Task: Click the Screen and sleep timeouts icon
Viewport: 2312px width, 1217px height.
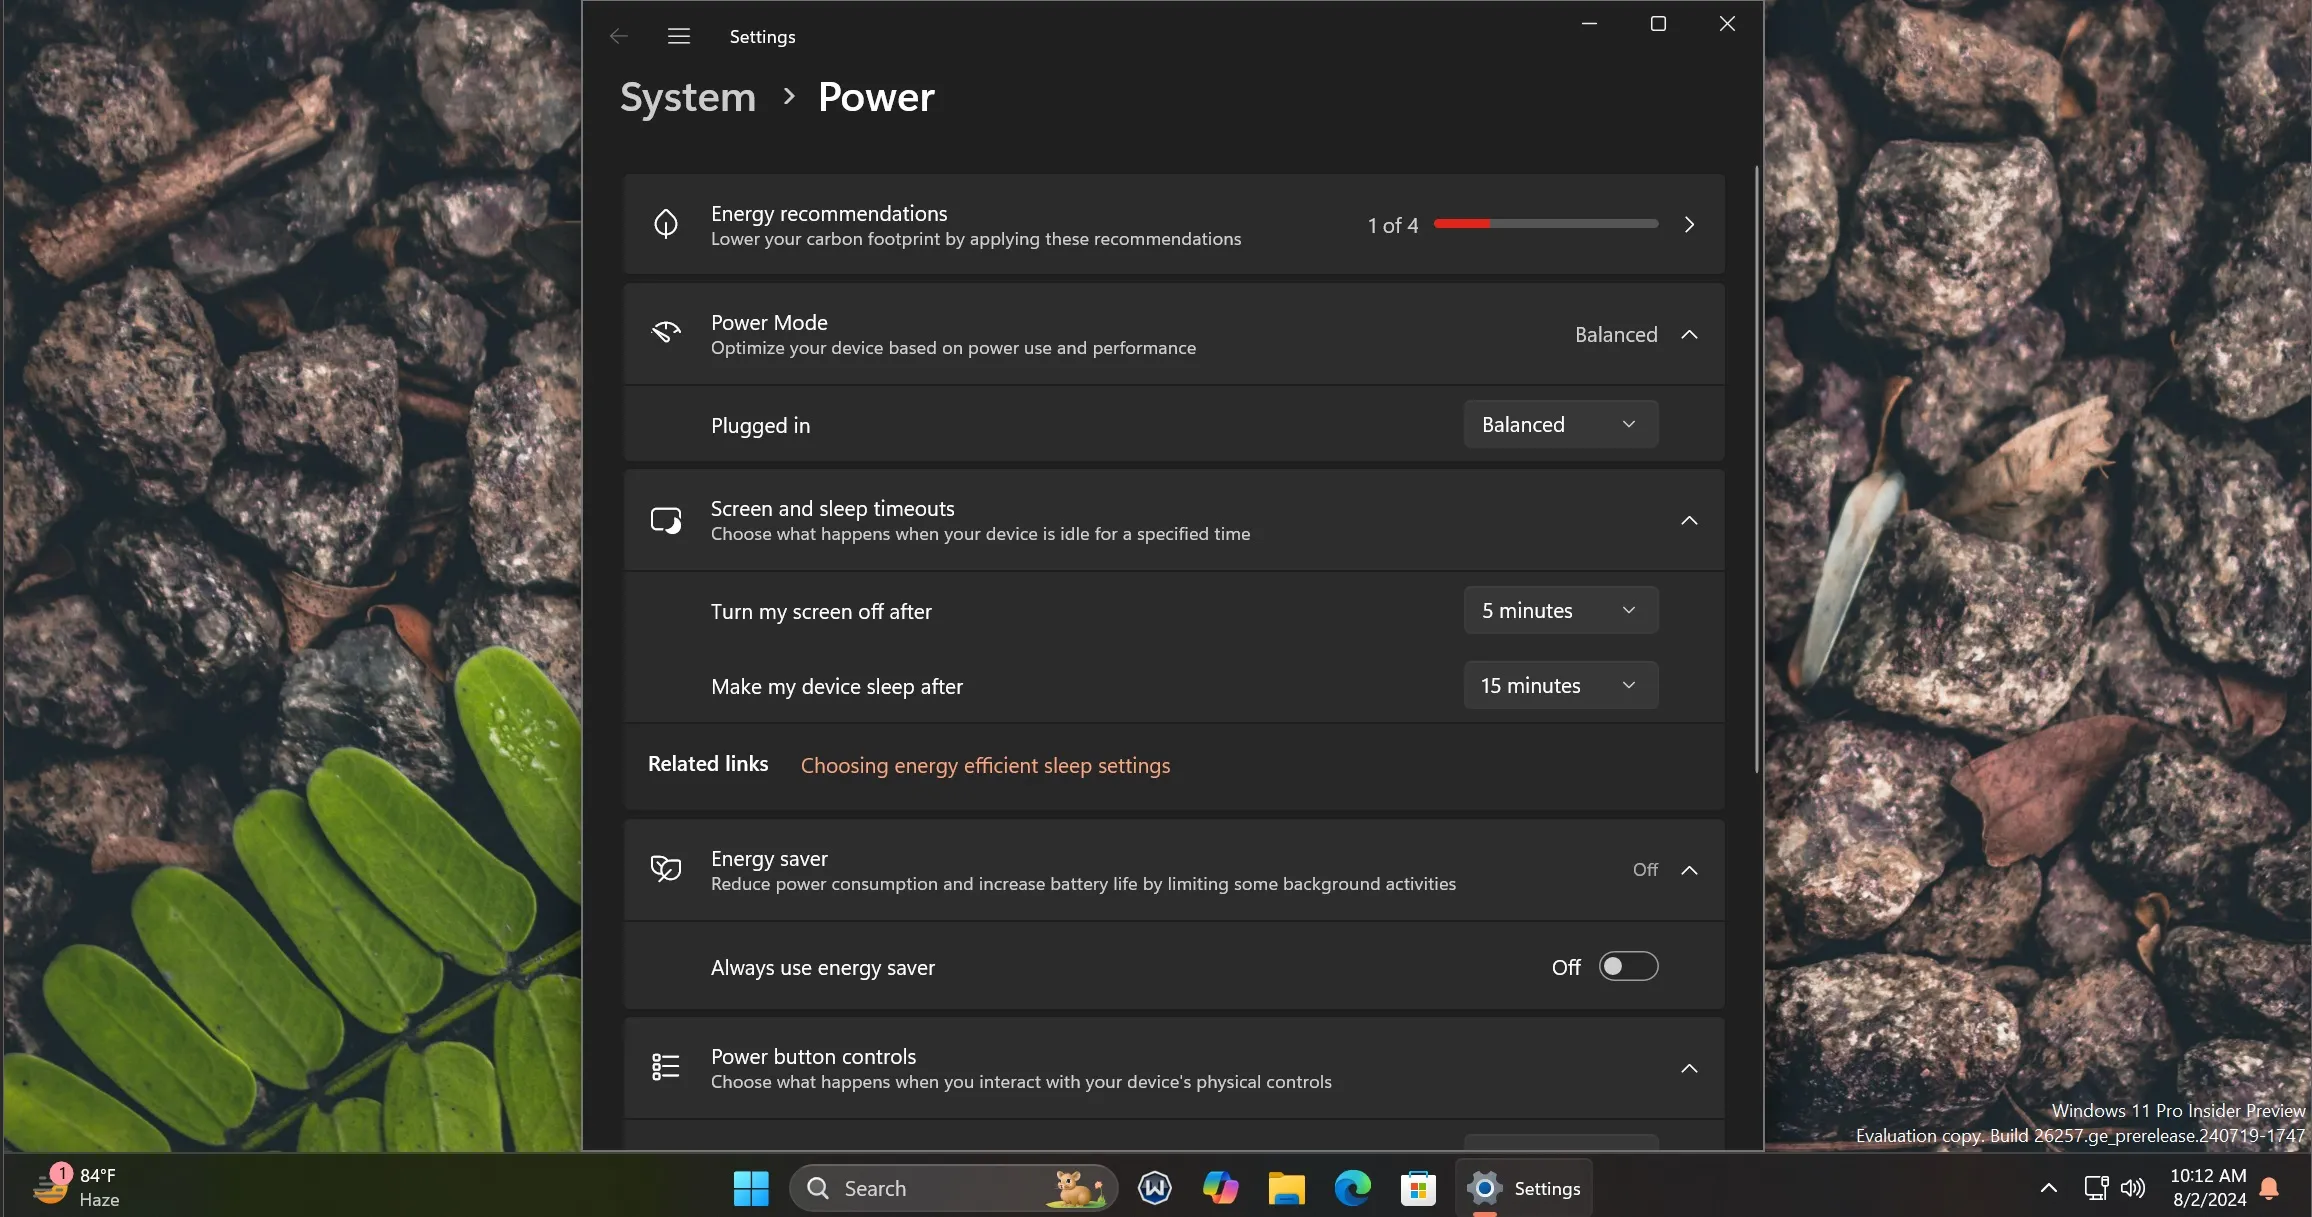Action: [665, 520]
